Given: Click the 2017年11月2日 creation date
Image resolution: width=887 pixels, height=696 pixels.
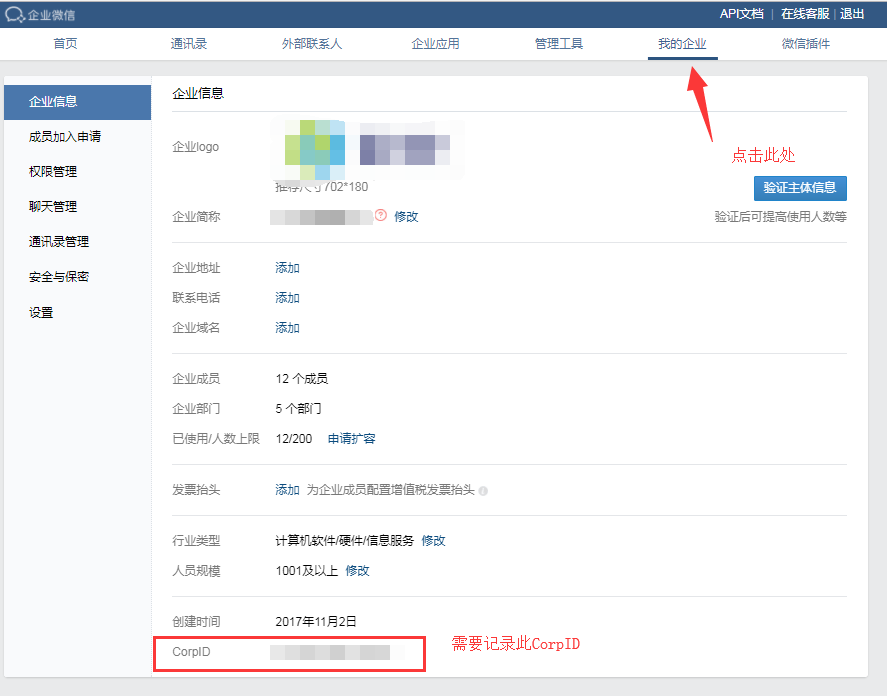Looking at the screenshot, I should (316, 622).
